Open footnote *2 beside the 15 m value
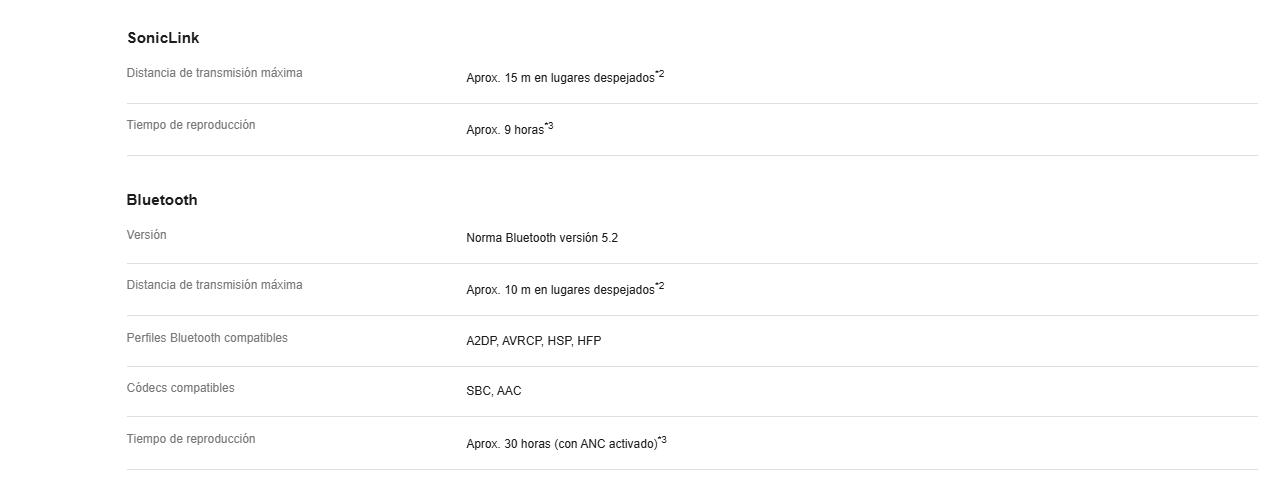The width and height of the screenshot is (1269, 491). pos(660,74)
